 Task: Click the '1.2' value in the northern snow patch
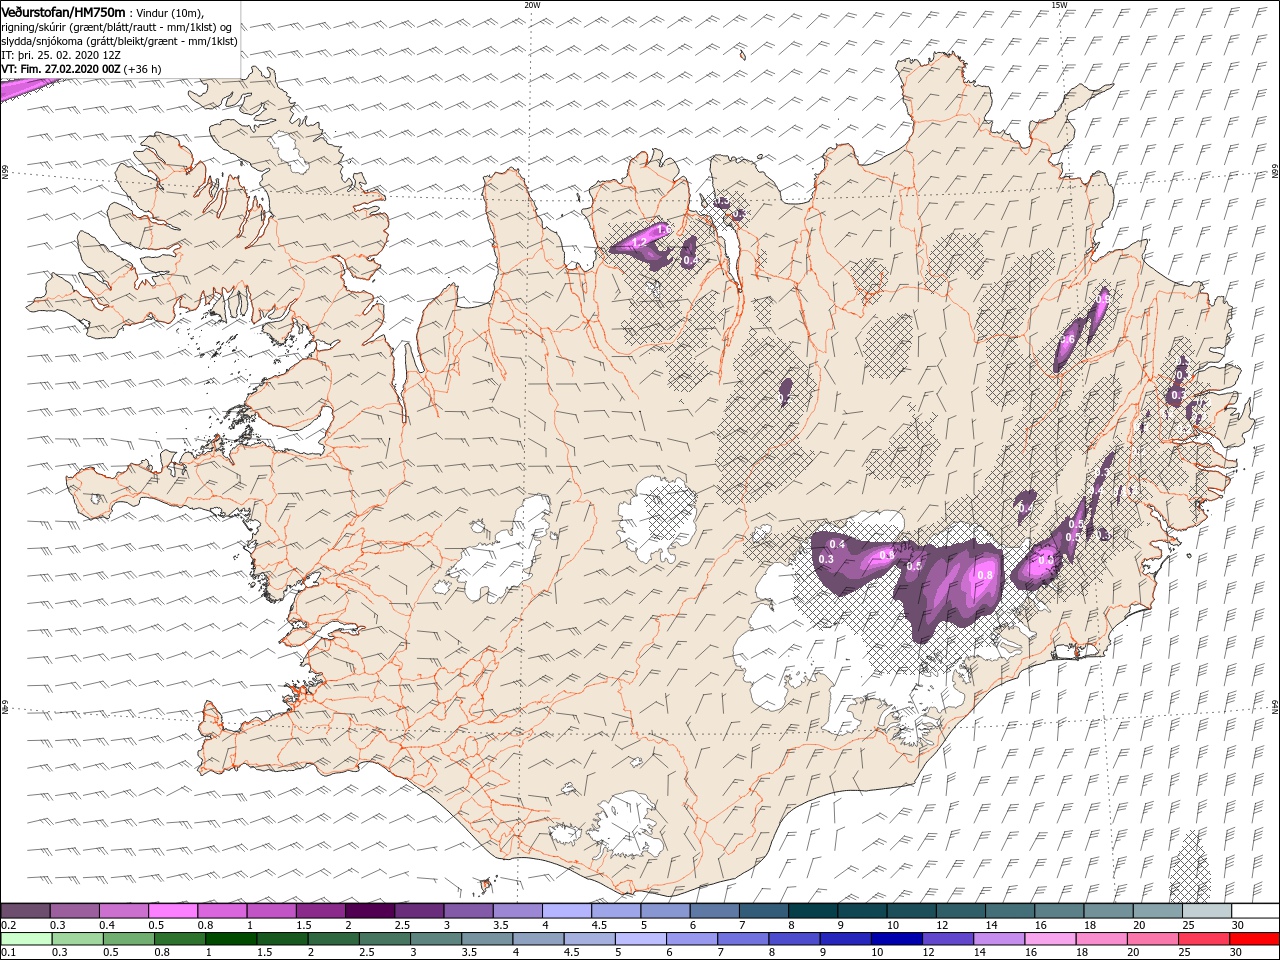(639, 243)
